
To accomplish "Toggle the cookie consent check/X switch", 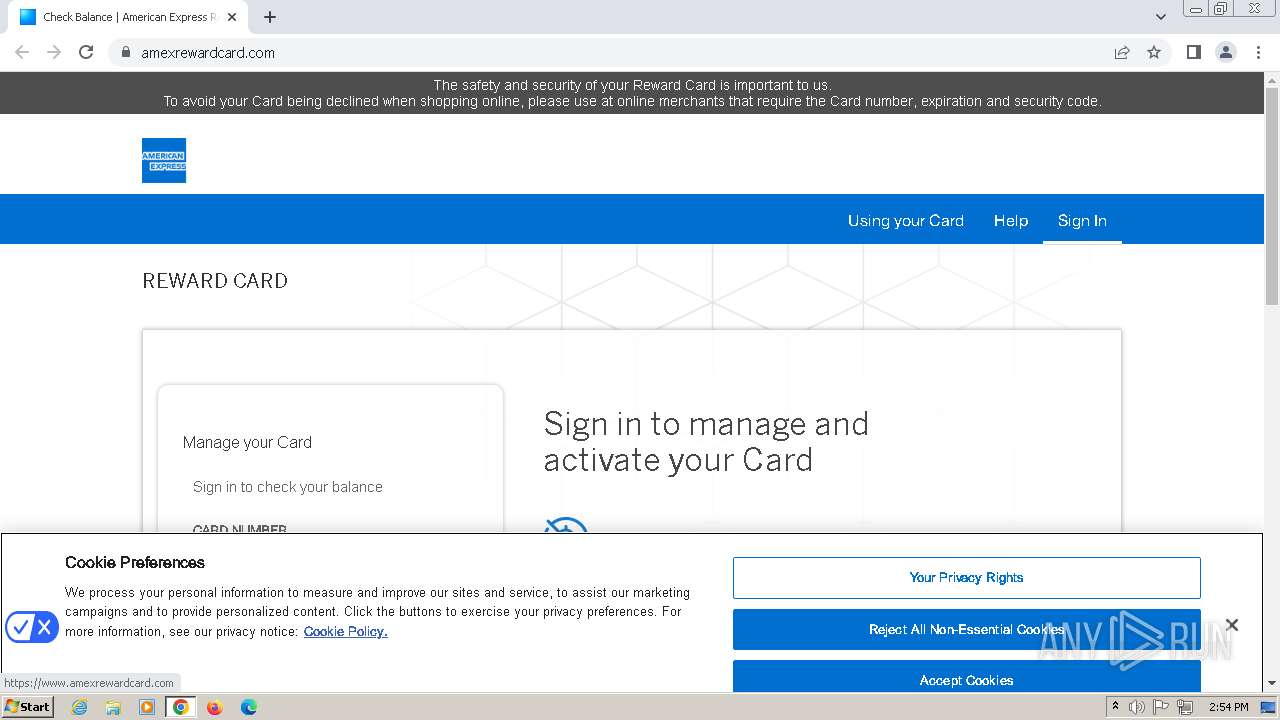I will (x=32, y=627).
